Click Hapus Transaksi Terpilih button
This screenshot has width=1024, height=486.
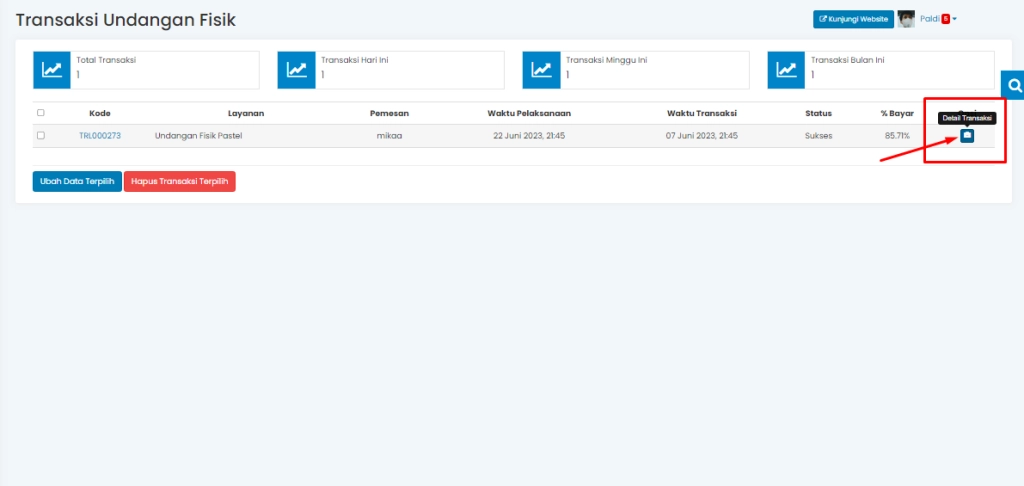[x=180, y=182]
